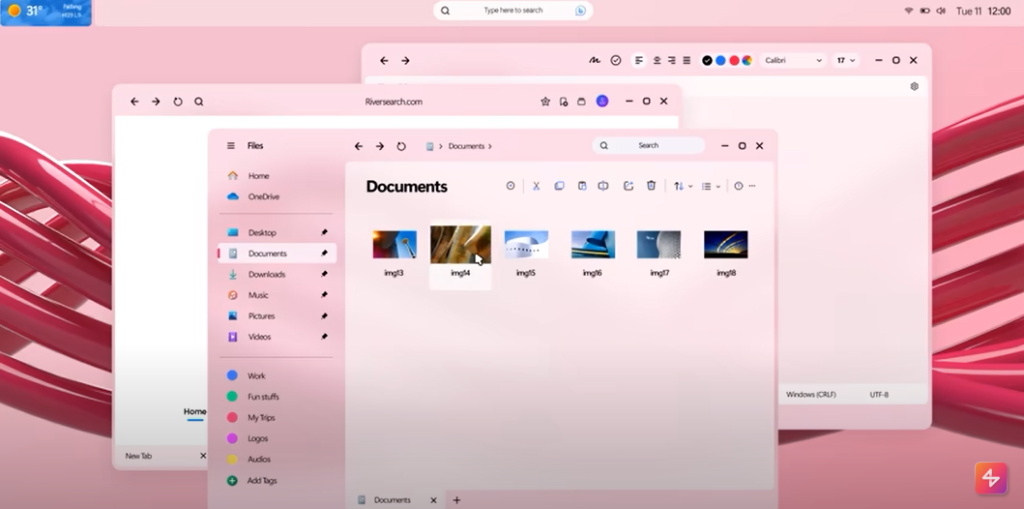Open text editor settings gear
The image size is (1024, 509).
pos(914,86)
